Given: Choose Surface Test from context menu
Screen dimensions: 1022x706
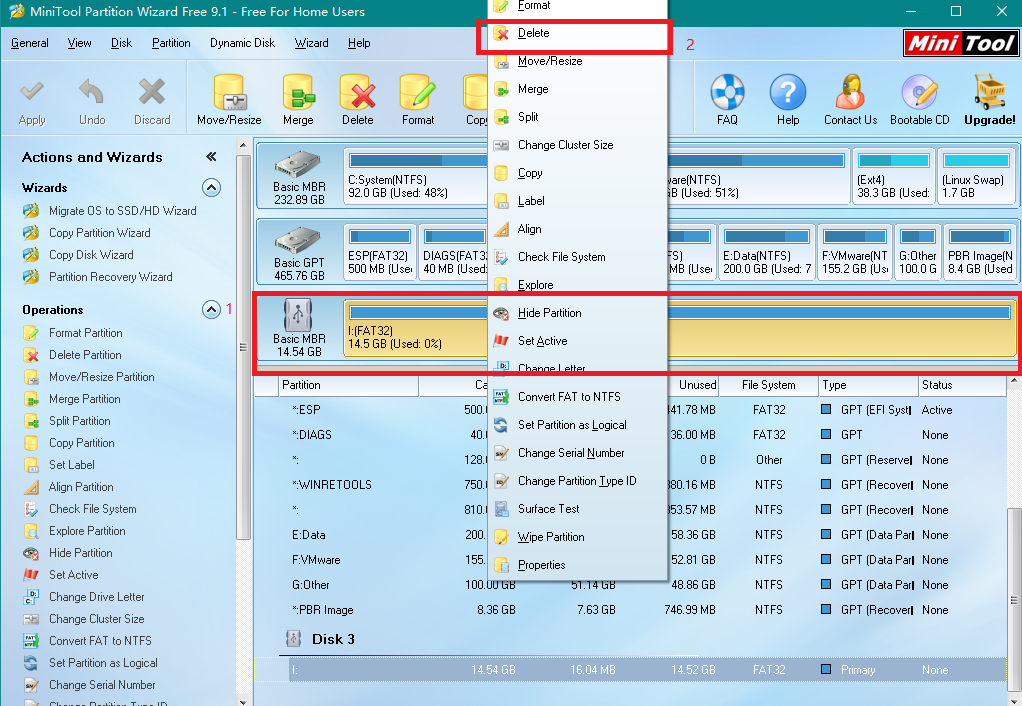Looking at the screenshot, I should click(x=577, y=509).
